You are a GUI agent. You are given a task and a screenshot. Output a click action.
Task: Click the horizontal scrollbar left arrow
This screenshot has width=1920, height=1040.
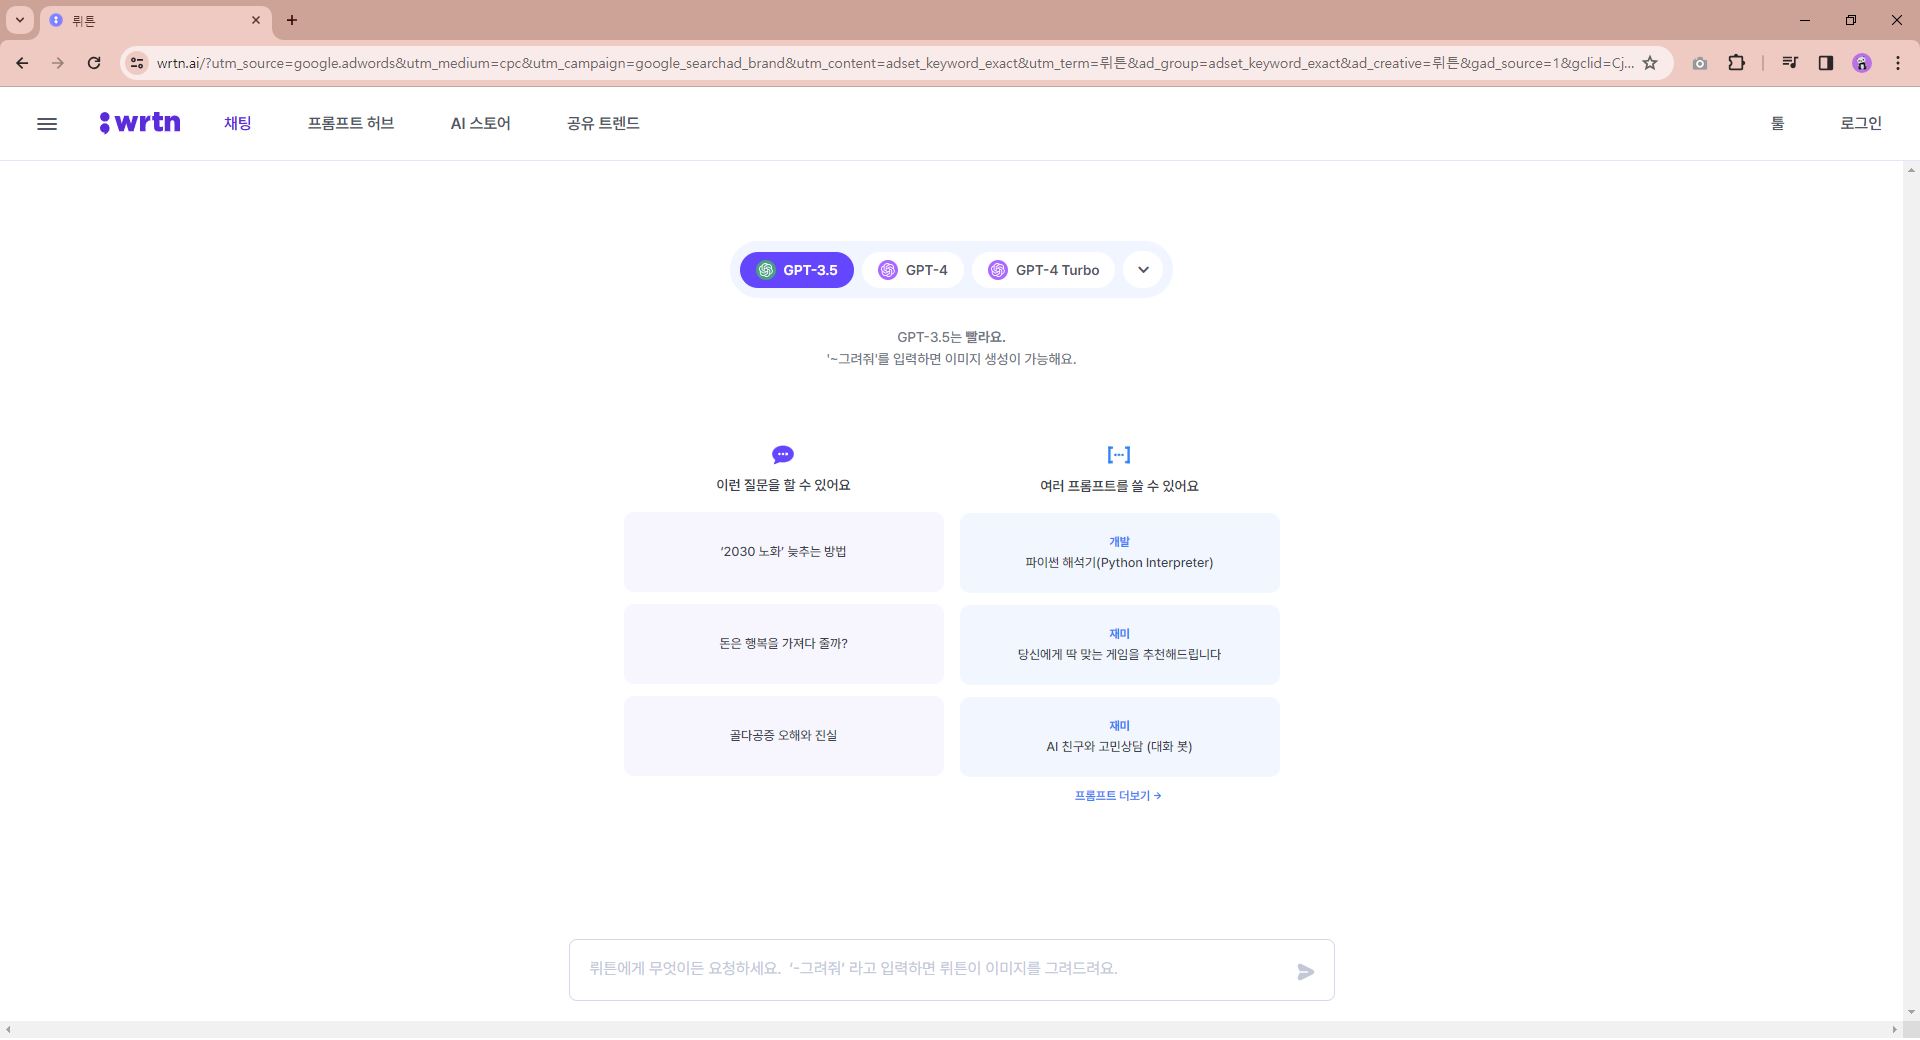click(9, 1030)
